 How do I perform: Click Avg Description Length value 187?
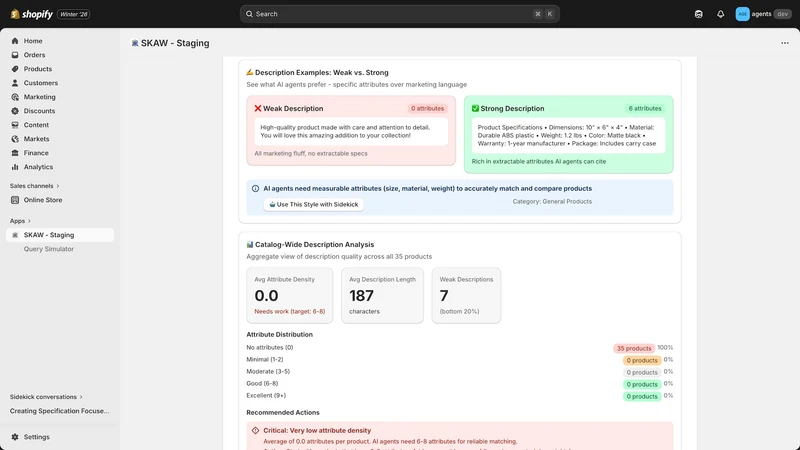pos(361,296)
